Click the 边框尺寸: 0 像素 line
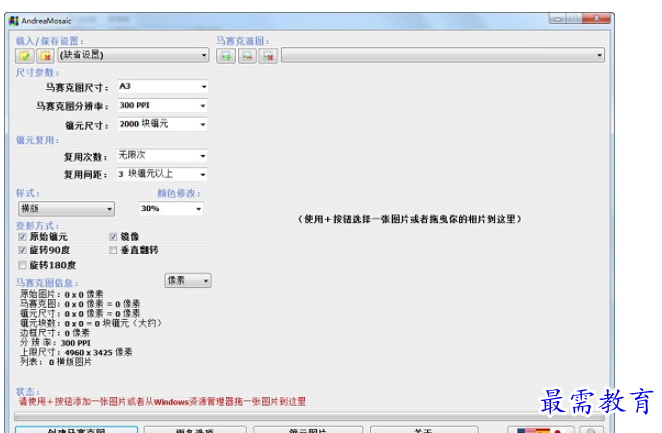The image size is (662, 433). pos(55,333)
